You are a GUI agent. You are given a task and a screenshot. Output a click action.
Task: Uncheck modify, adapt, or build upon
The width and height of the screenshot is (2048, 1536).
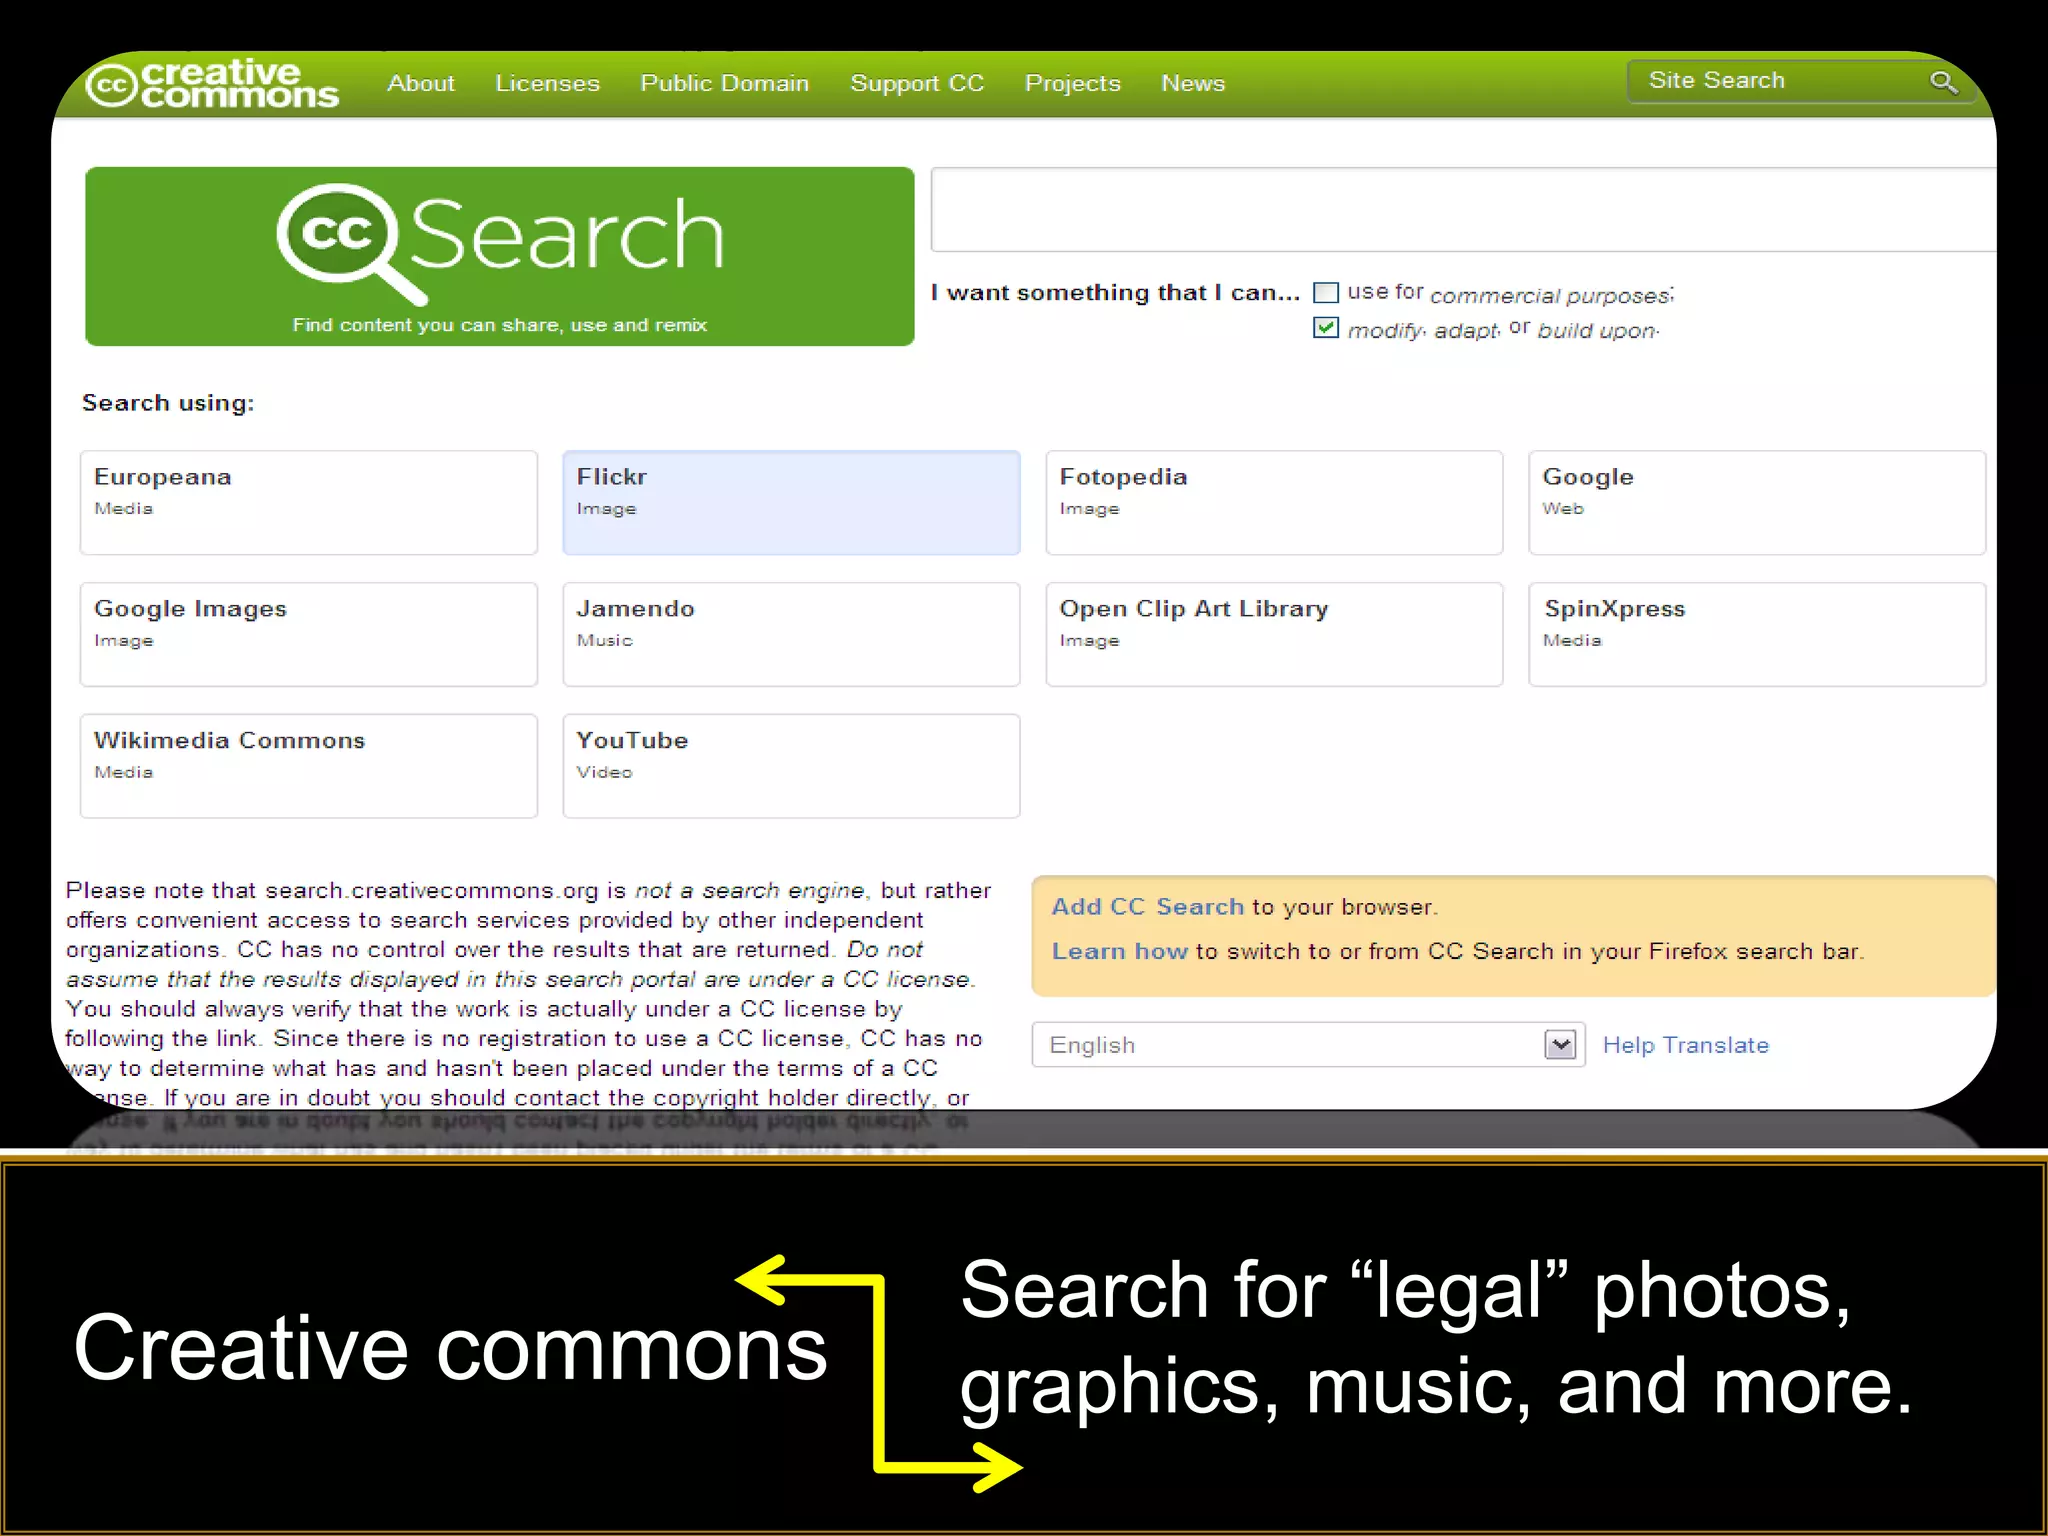click(x=1326, y=327)
